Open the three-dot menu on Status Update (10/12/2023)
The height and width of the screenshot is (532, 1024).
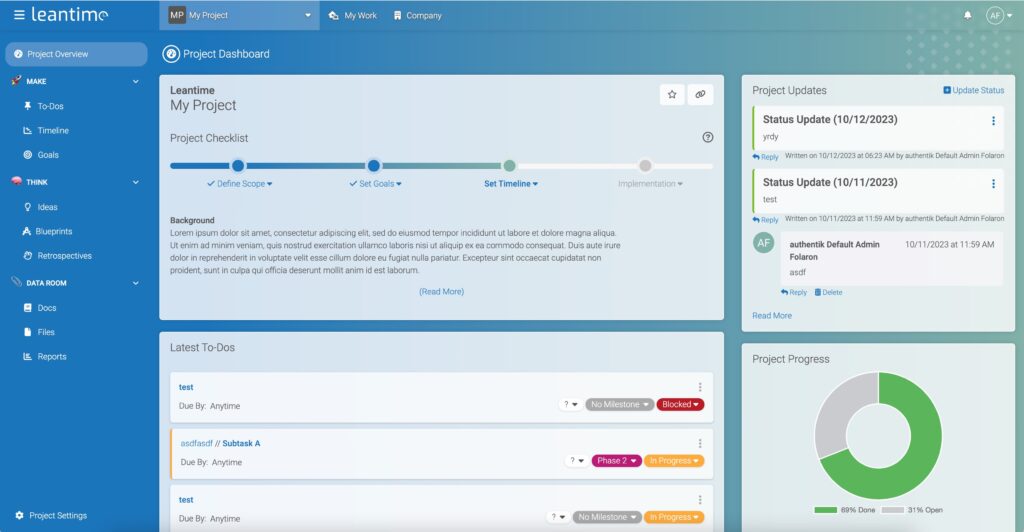(993, 121)
